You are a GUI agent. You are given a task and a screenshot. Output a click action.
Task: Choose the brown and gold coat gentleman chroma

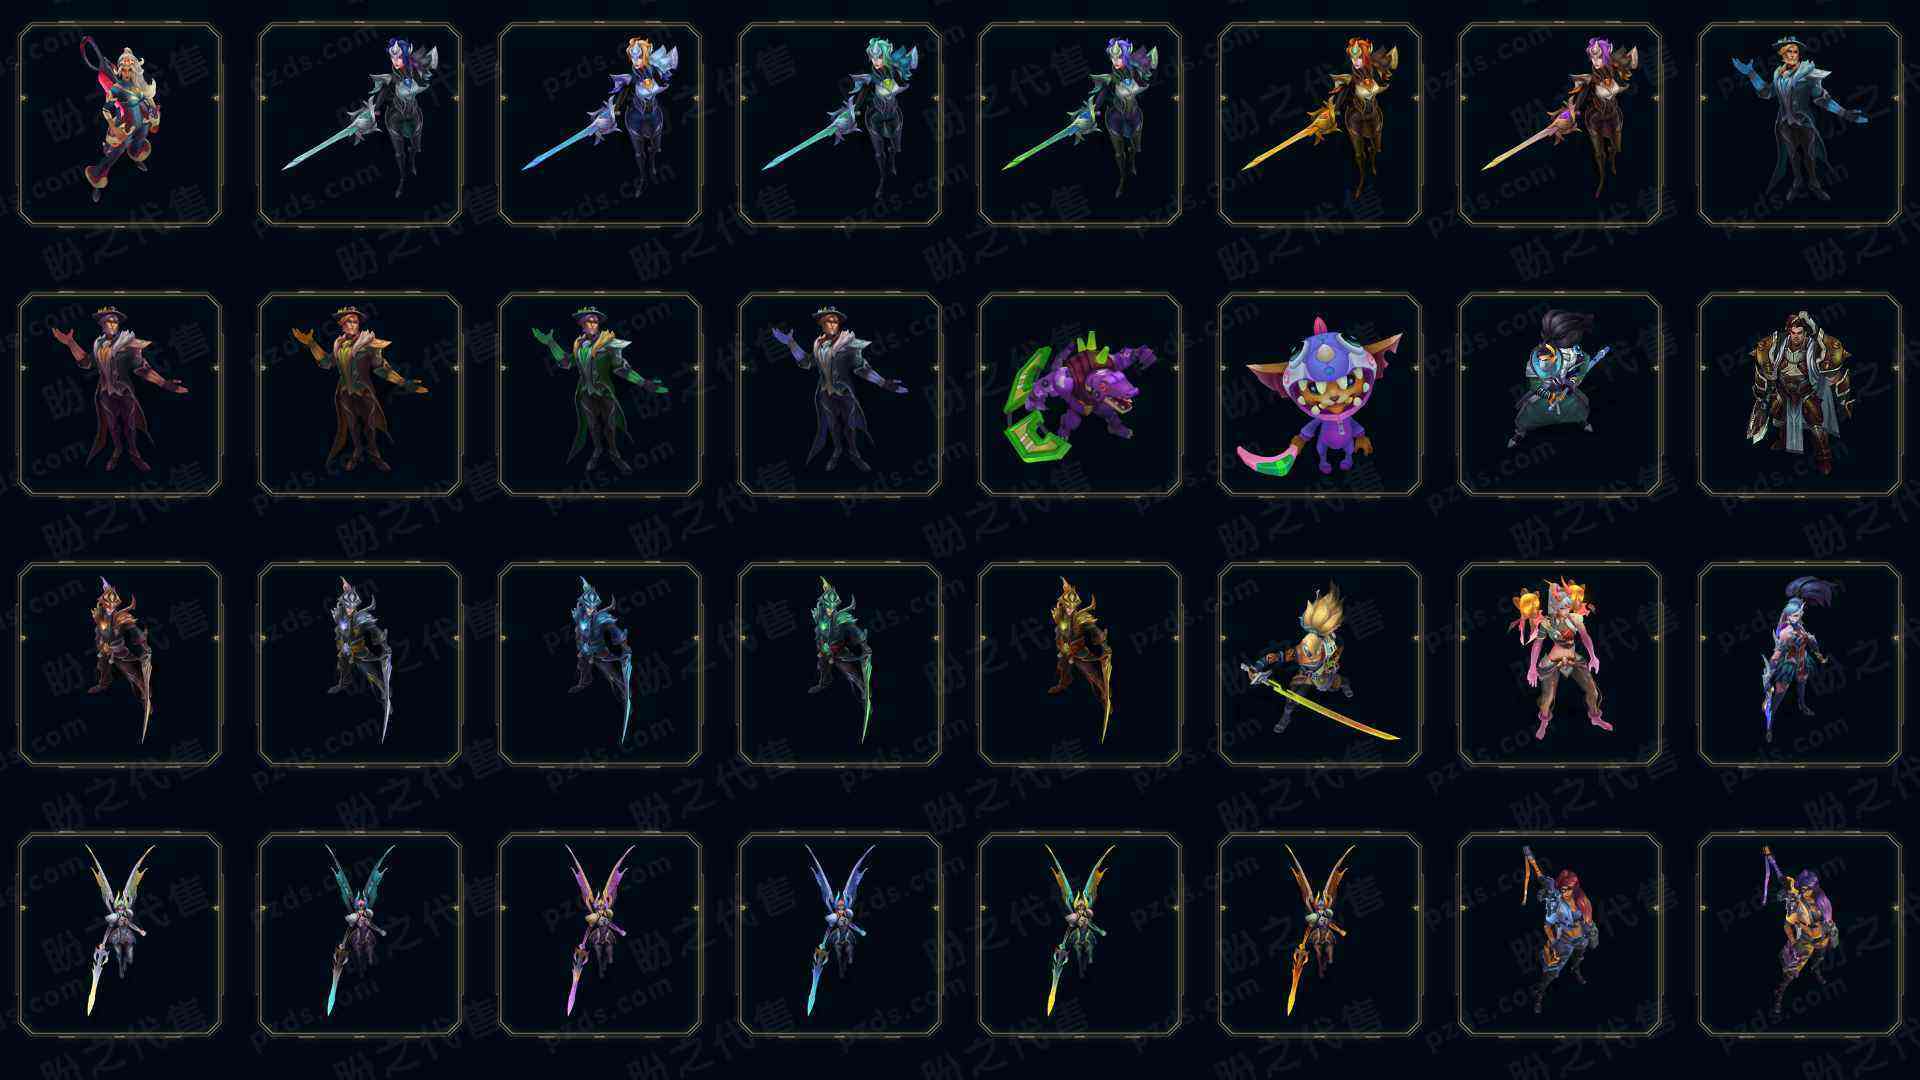tap(360, 394)
